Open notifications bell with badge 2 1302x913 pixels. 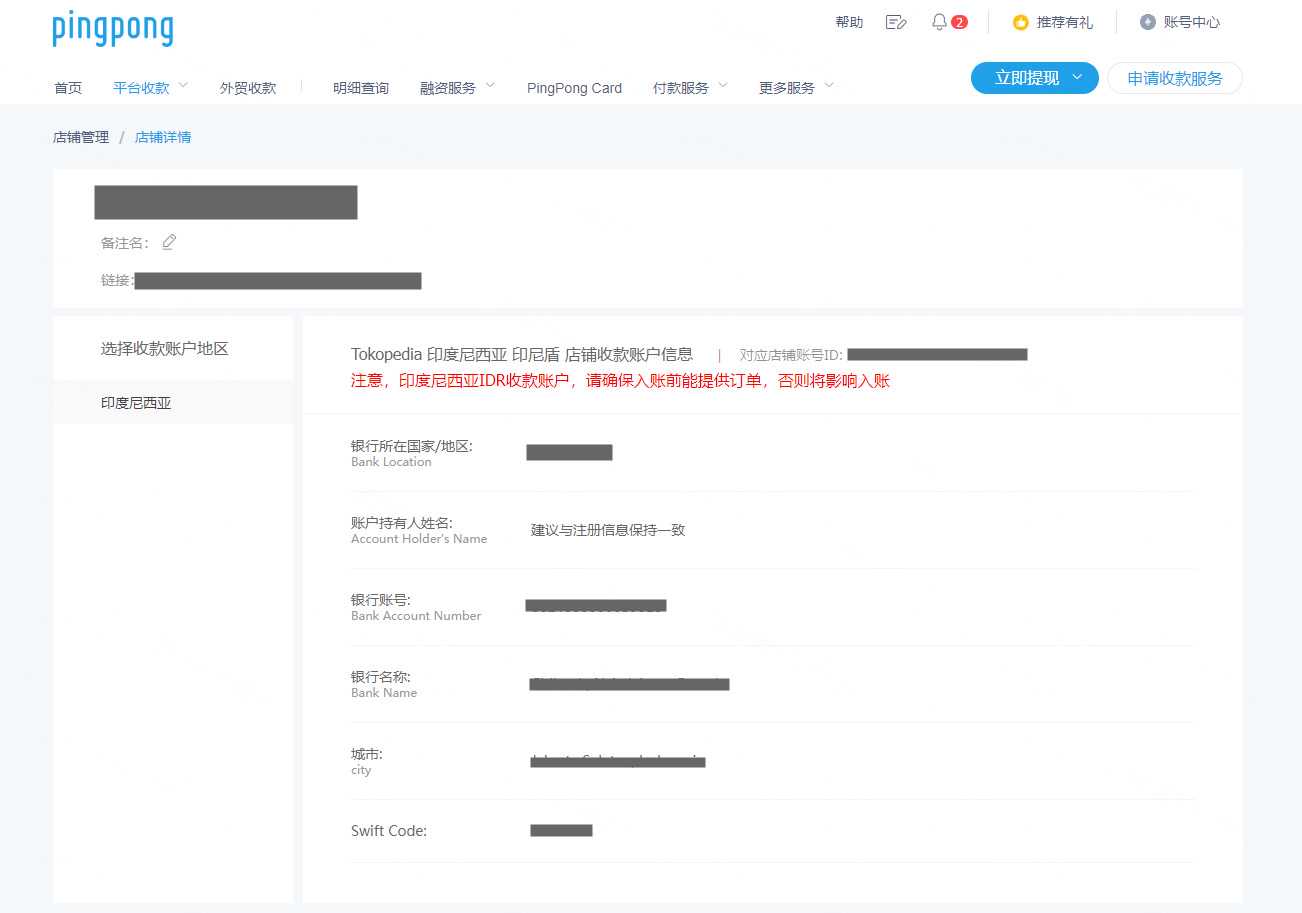click(x=949, y=22)
